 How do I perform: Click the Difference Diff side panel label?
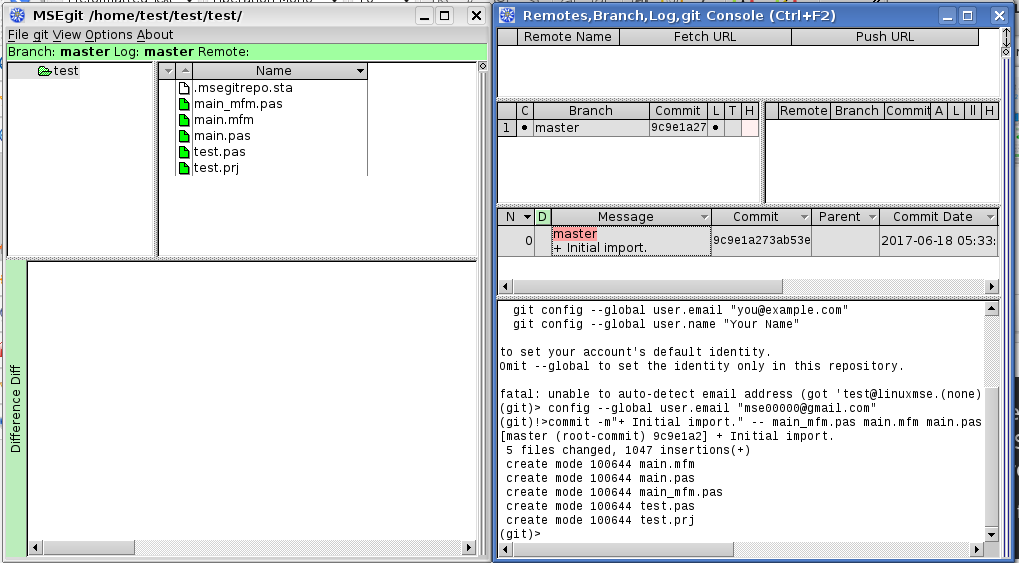click(x=16, y=408)
